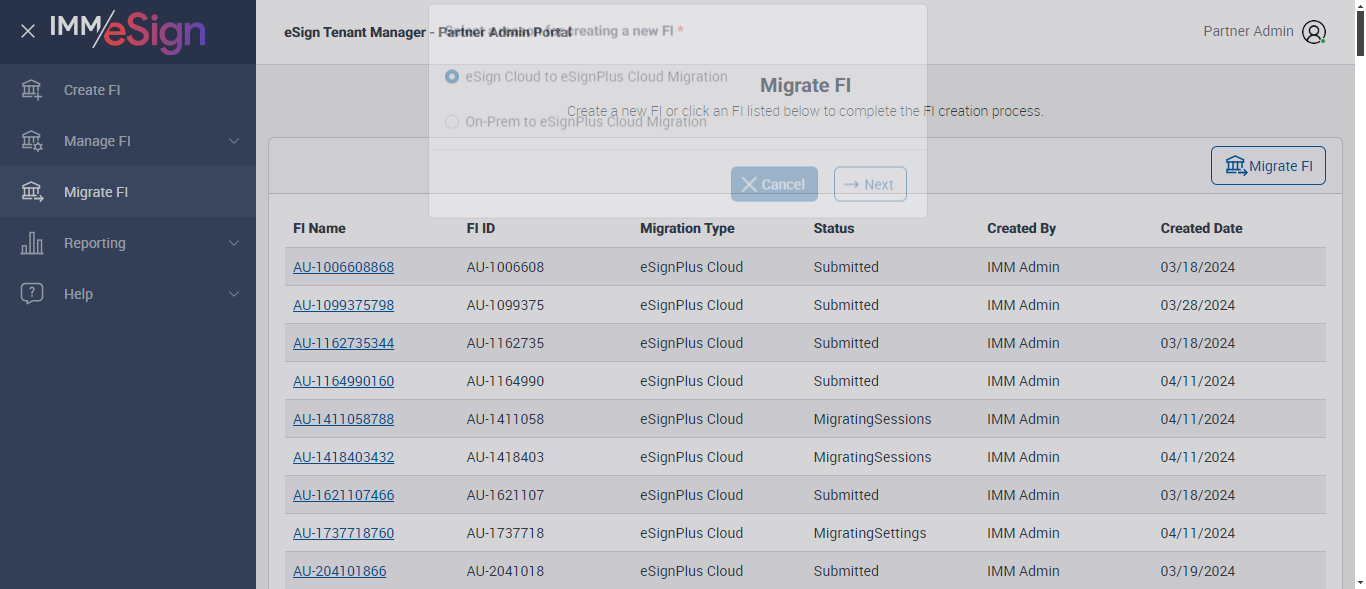Open FI link AU-204101866
1366x589 pixels.
339,571
